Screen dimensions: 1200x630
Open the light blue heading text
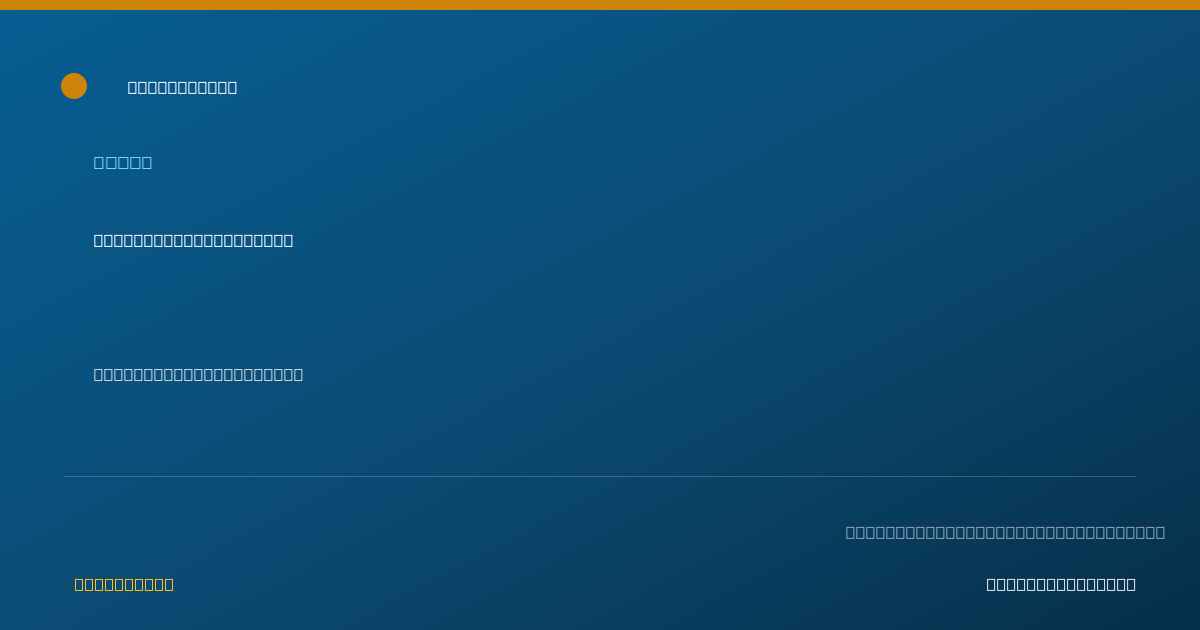tap(123, 162)
